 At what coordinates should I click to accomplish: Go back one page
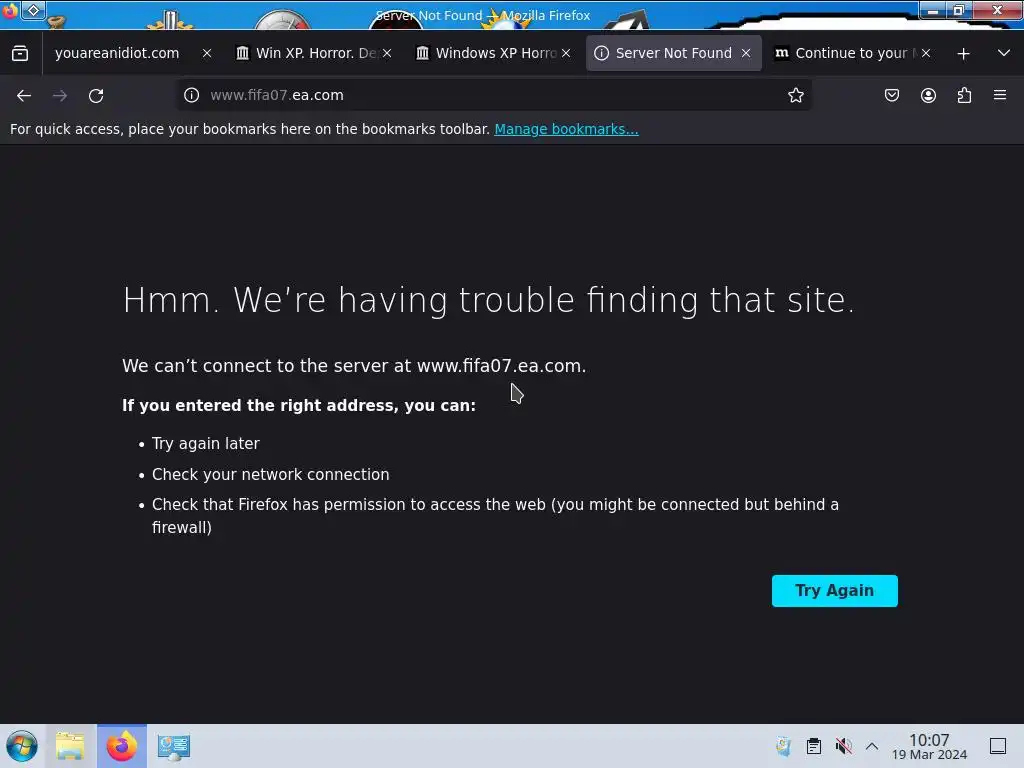(x=24, y=95)
